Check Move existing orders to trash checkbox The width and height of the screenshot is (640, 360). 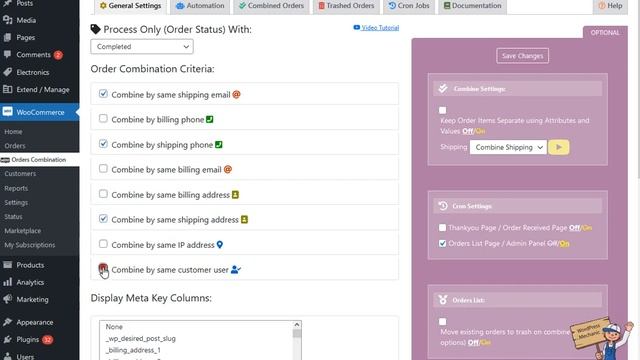click(x=442, y=322)
